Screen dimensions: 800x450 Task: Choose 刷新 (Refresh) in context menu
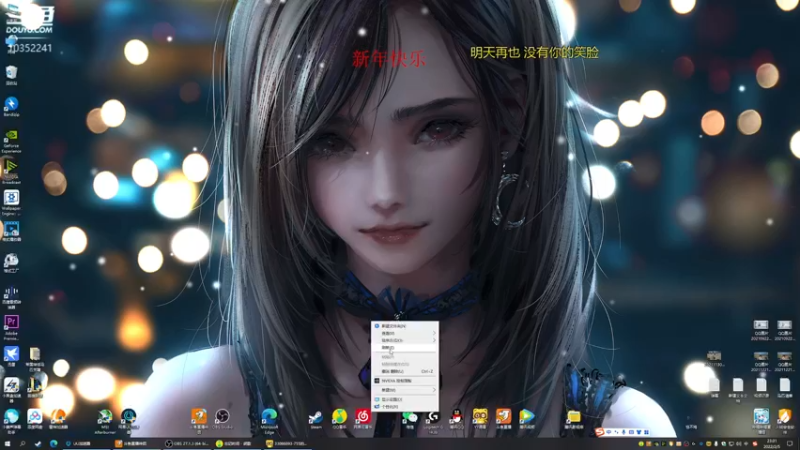[x=405, y=347]
